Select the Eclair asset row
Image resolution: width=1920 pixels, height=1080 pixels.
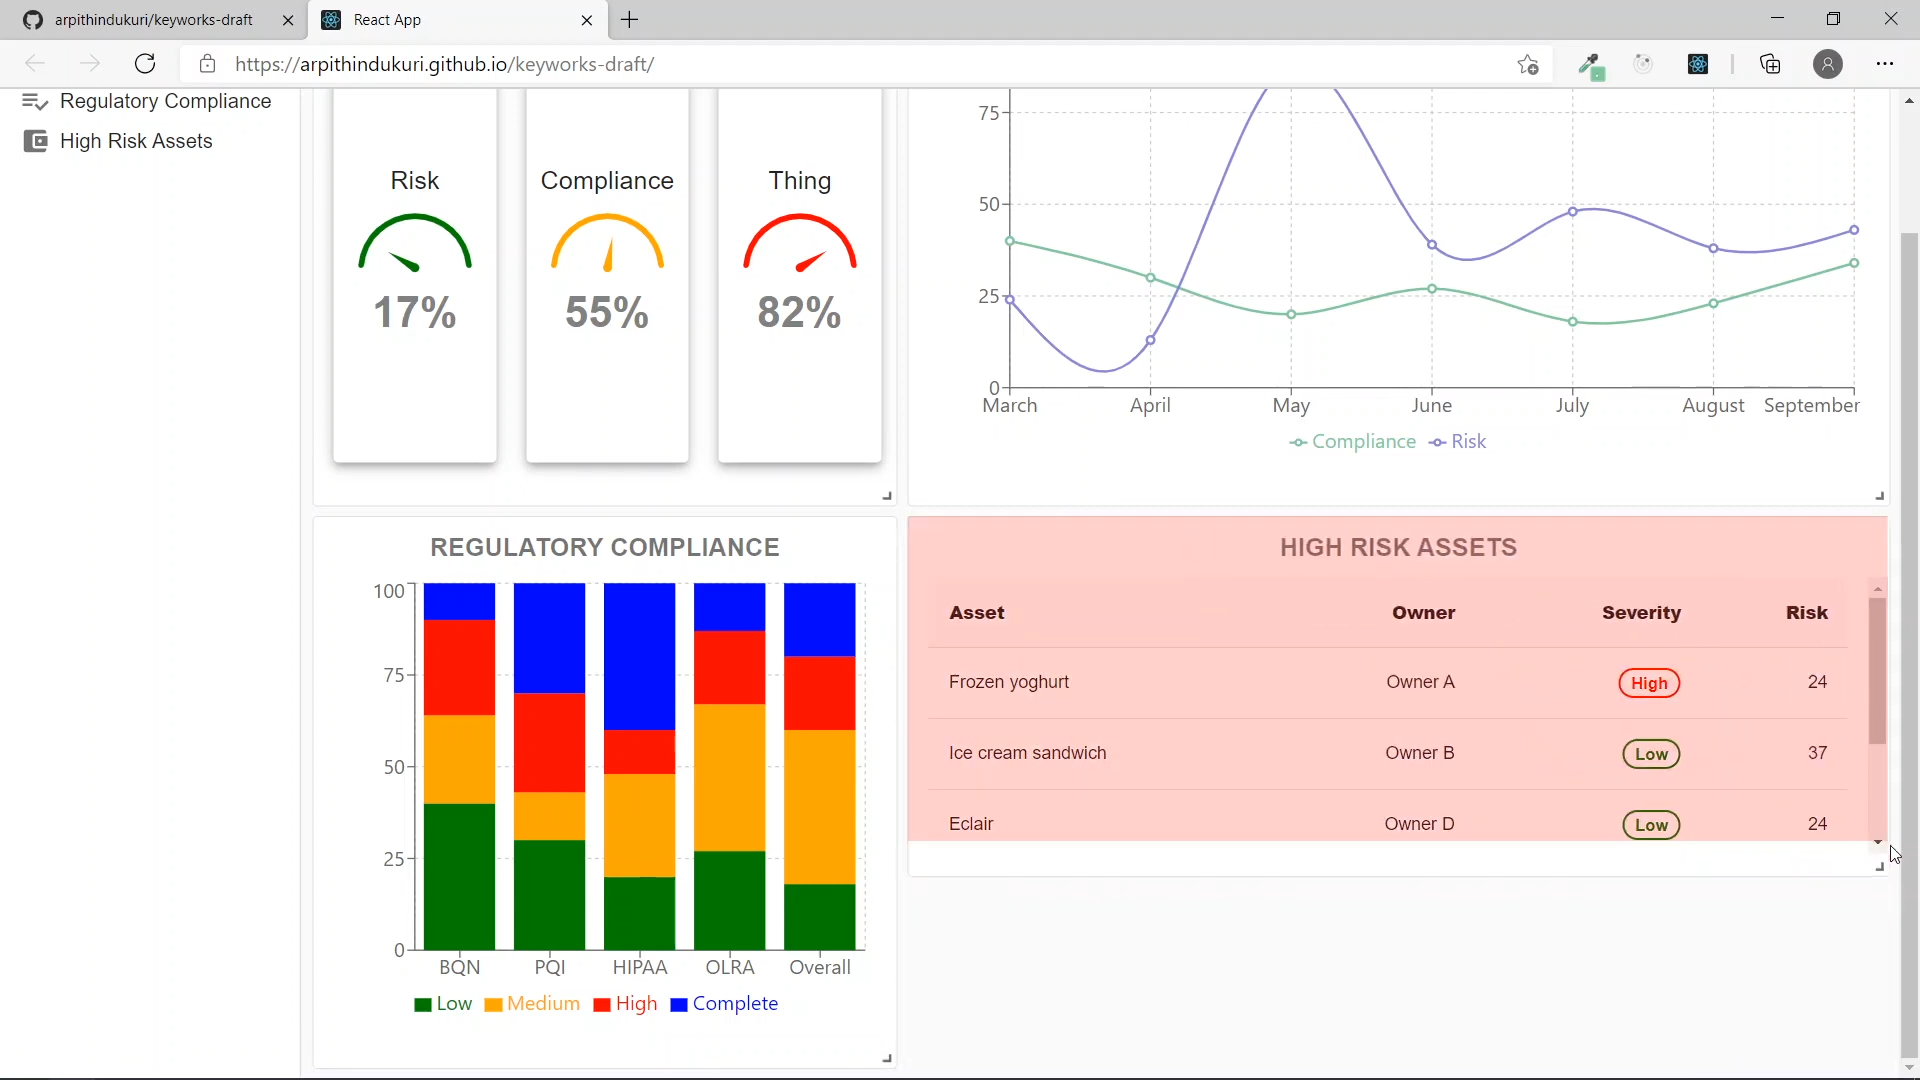1388,820
